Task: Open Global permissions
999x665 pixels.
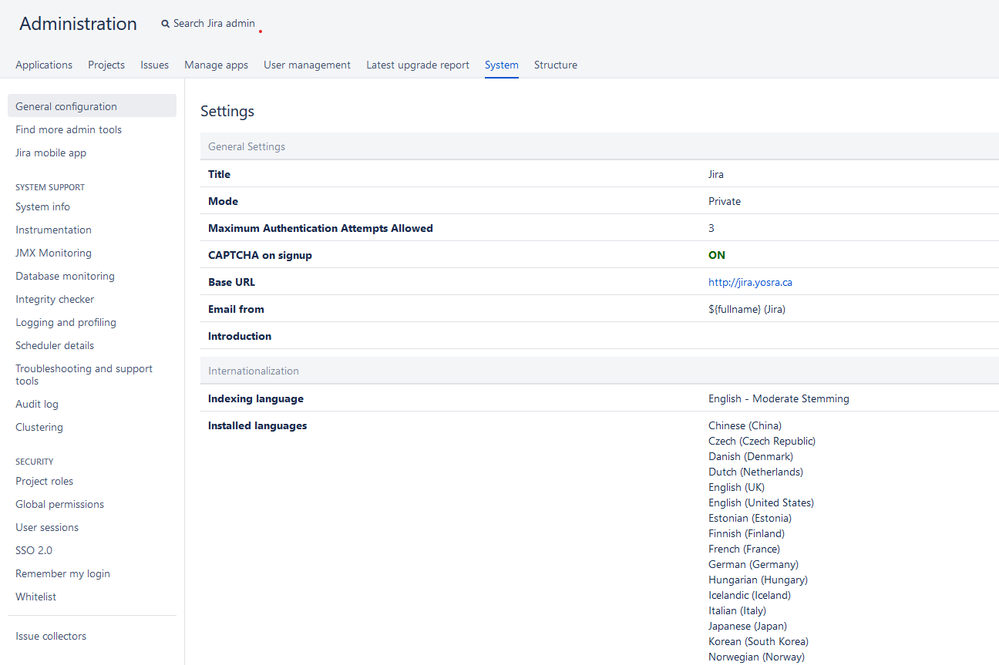Action: click(x=59, y=504)
